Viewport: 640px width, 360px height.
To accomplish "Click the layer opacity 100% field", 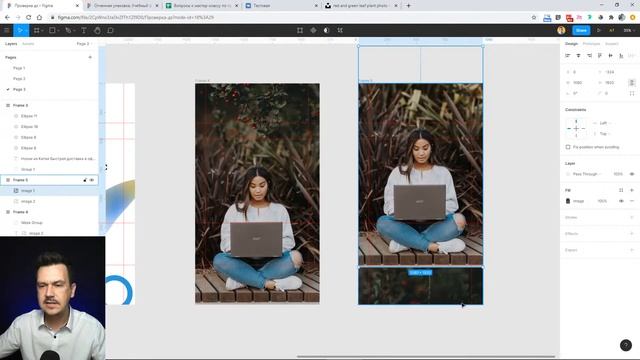I will tap(618, 174).
